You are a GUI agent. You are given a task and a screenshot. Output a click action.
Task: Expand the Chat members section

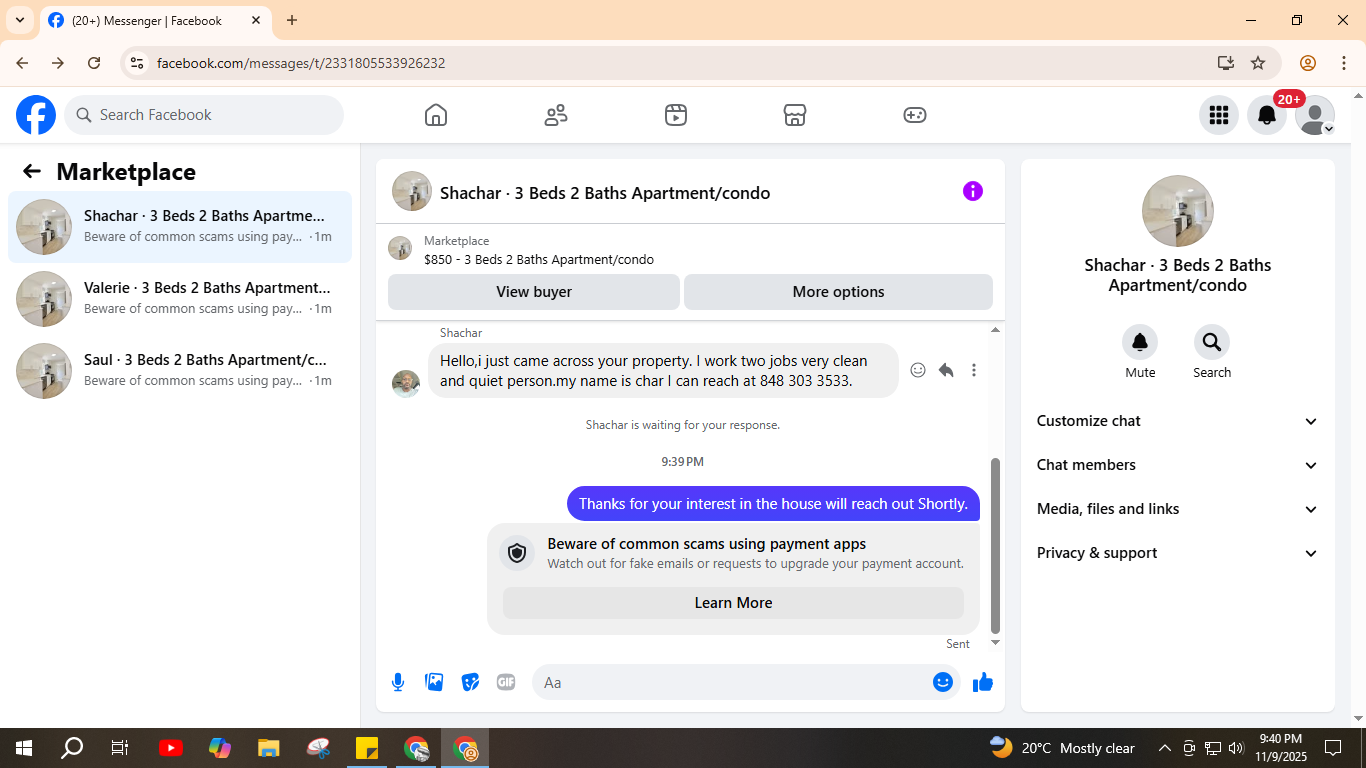click(x=1178, y=465)
